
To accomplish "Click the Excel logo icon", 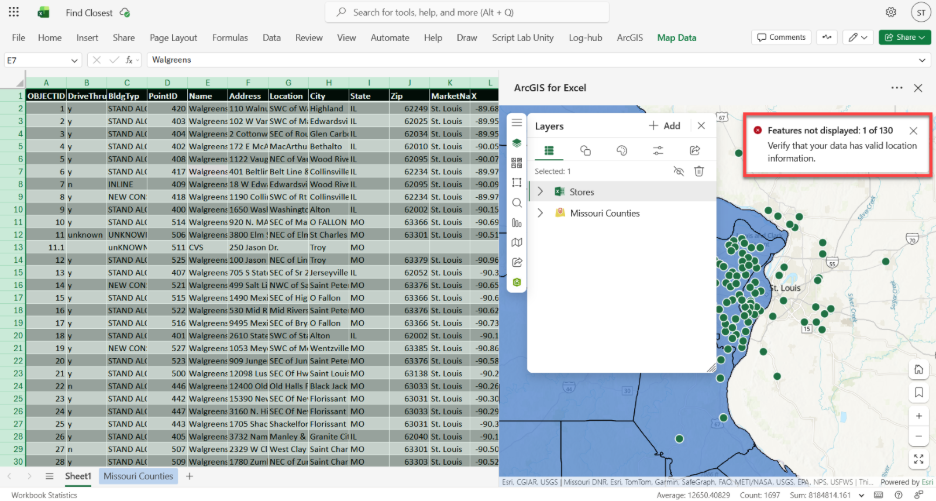I will [x=43, y=13].
